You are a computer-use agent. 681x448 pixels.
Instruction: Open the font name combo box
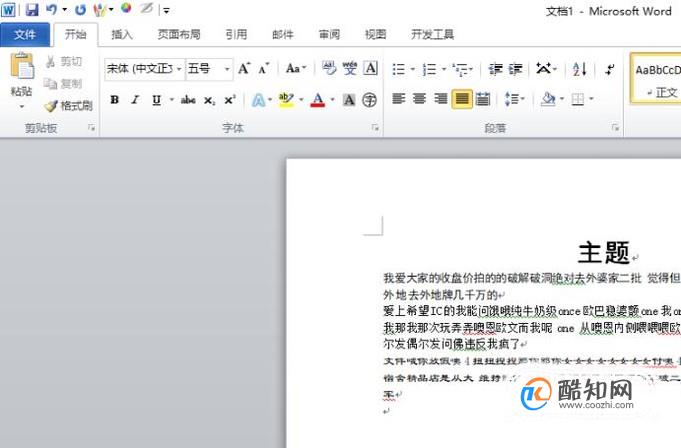145,69
